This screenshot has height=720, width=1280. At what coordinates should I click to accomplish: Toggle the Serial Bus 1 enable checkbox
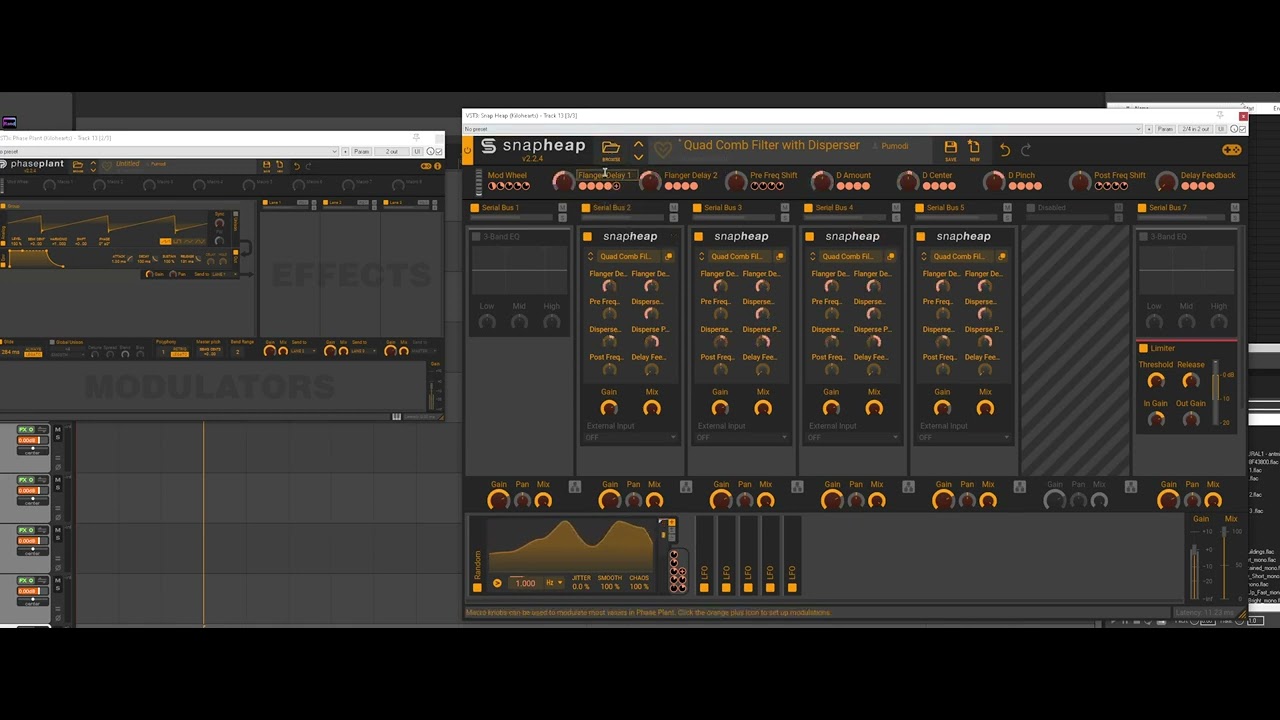[x=475, y=208]
